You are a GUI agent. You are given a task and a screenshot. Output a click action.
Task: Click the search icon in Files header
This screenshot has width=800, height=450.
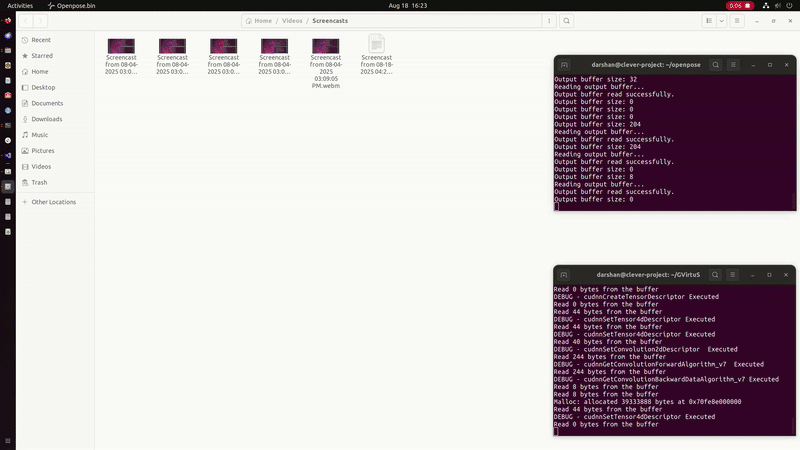click(567, 20)
